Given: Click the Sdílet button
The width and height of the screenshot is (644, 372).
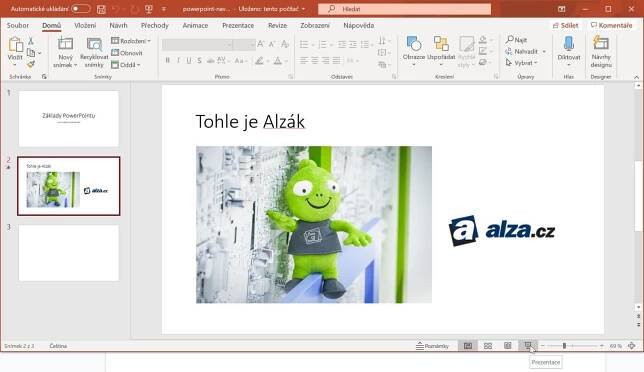Looking at the screenshot, I should [x=566, y=25].
